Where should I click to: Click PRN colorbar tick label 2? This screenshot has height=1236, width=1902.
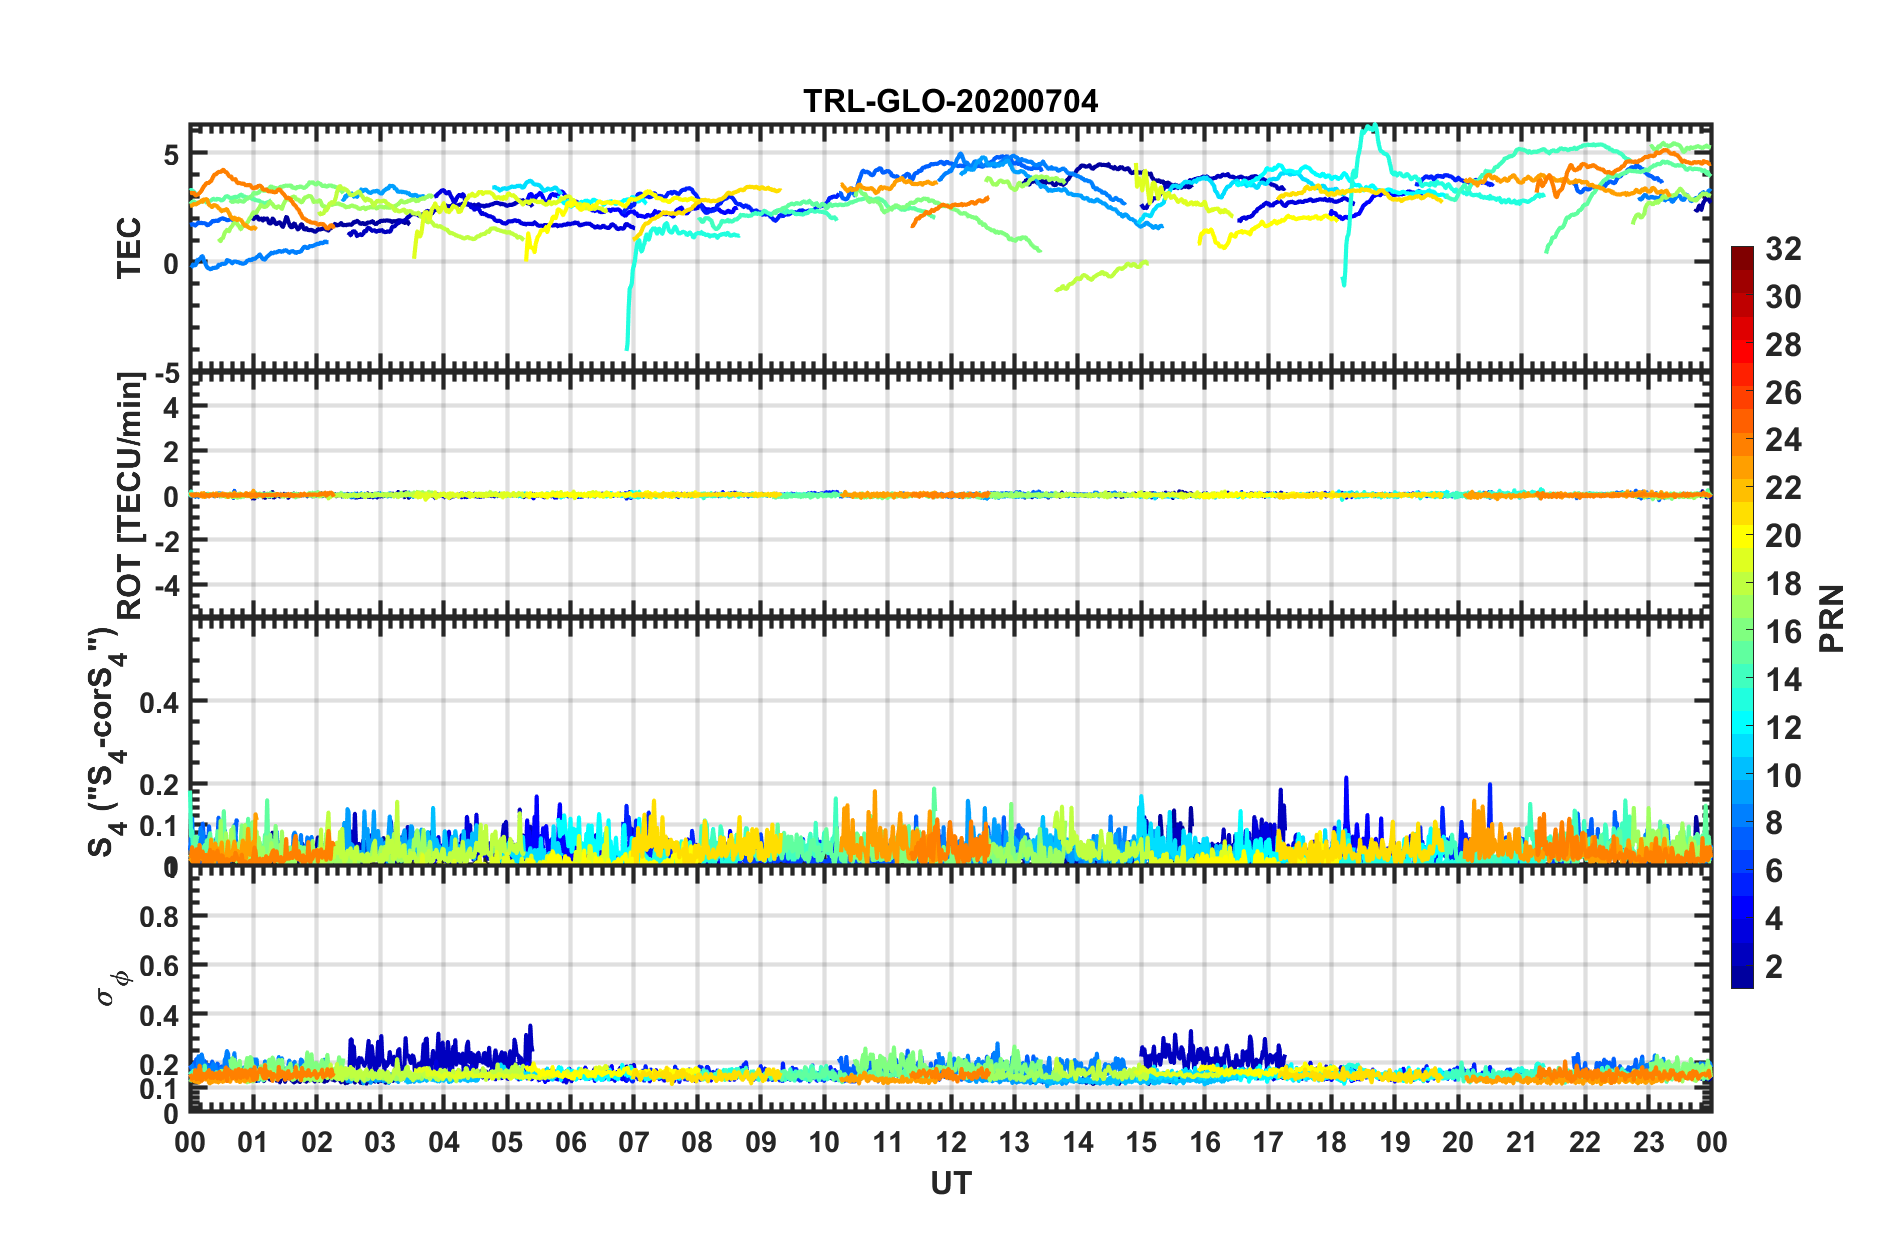tap(1774, 967)
